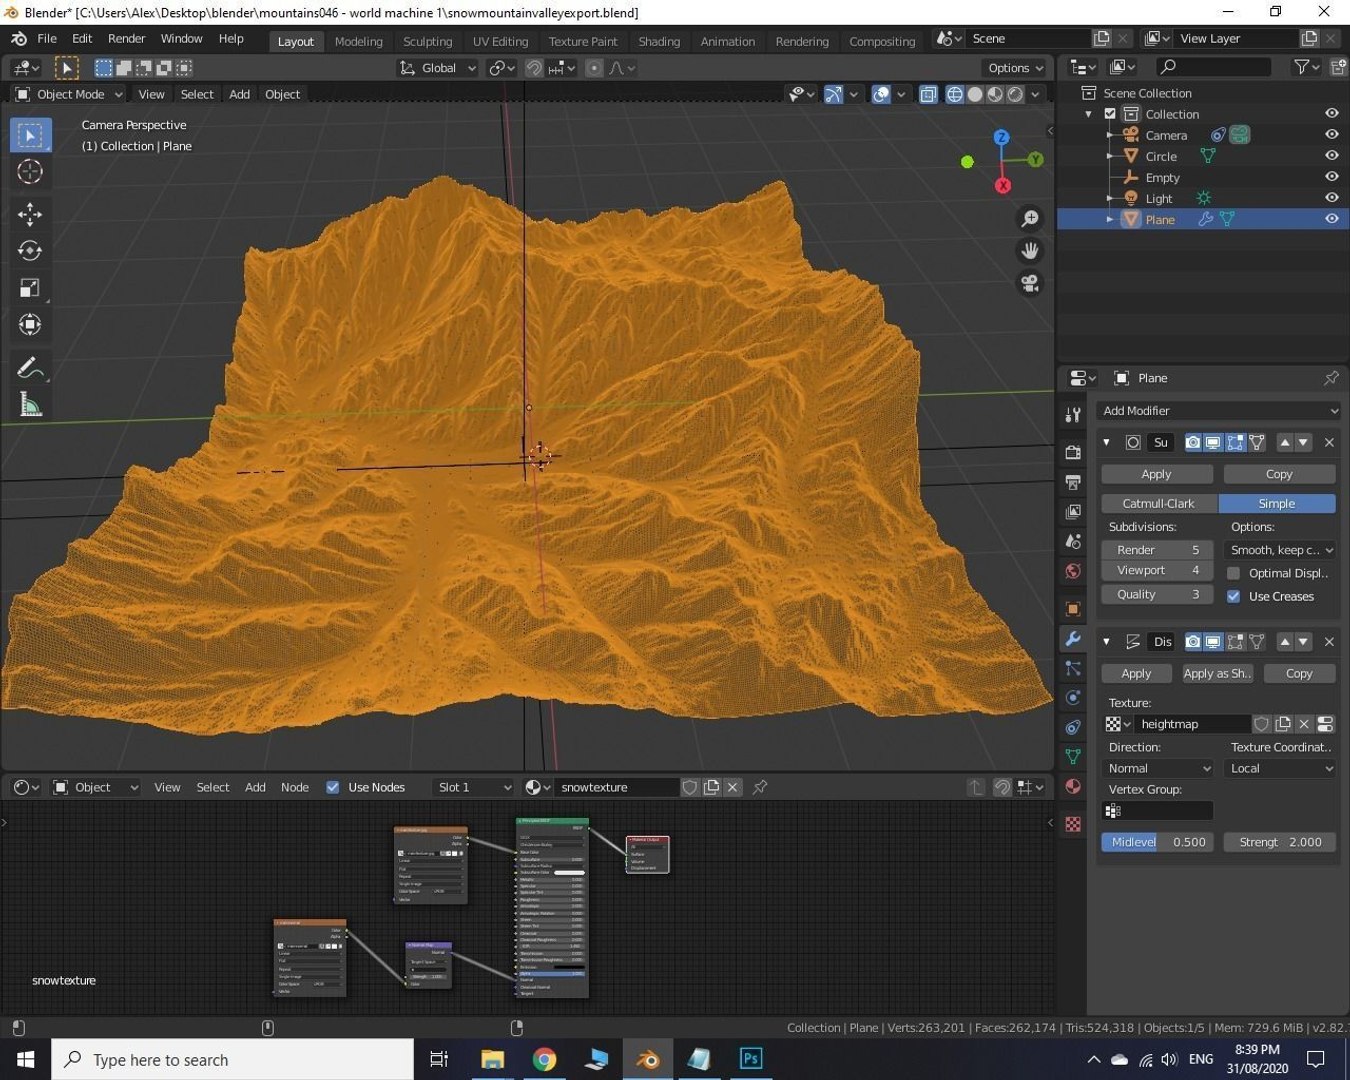Image resolution: width=1350 pixels, height=1080 pixels.
Task: Open the Material properties tab icon
Action: 1073,786
